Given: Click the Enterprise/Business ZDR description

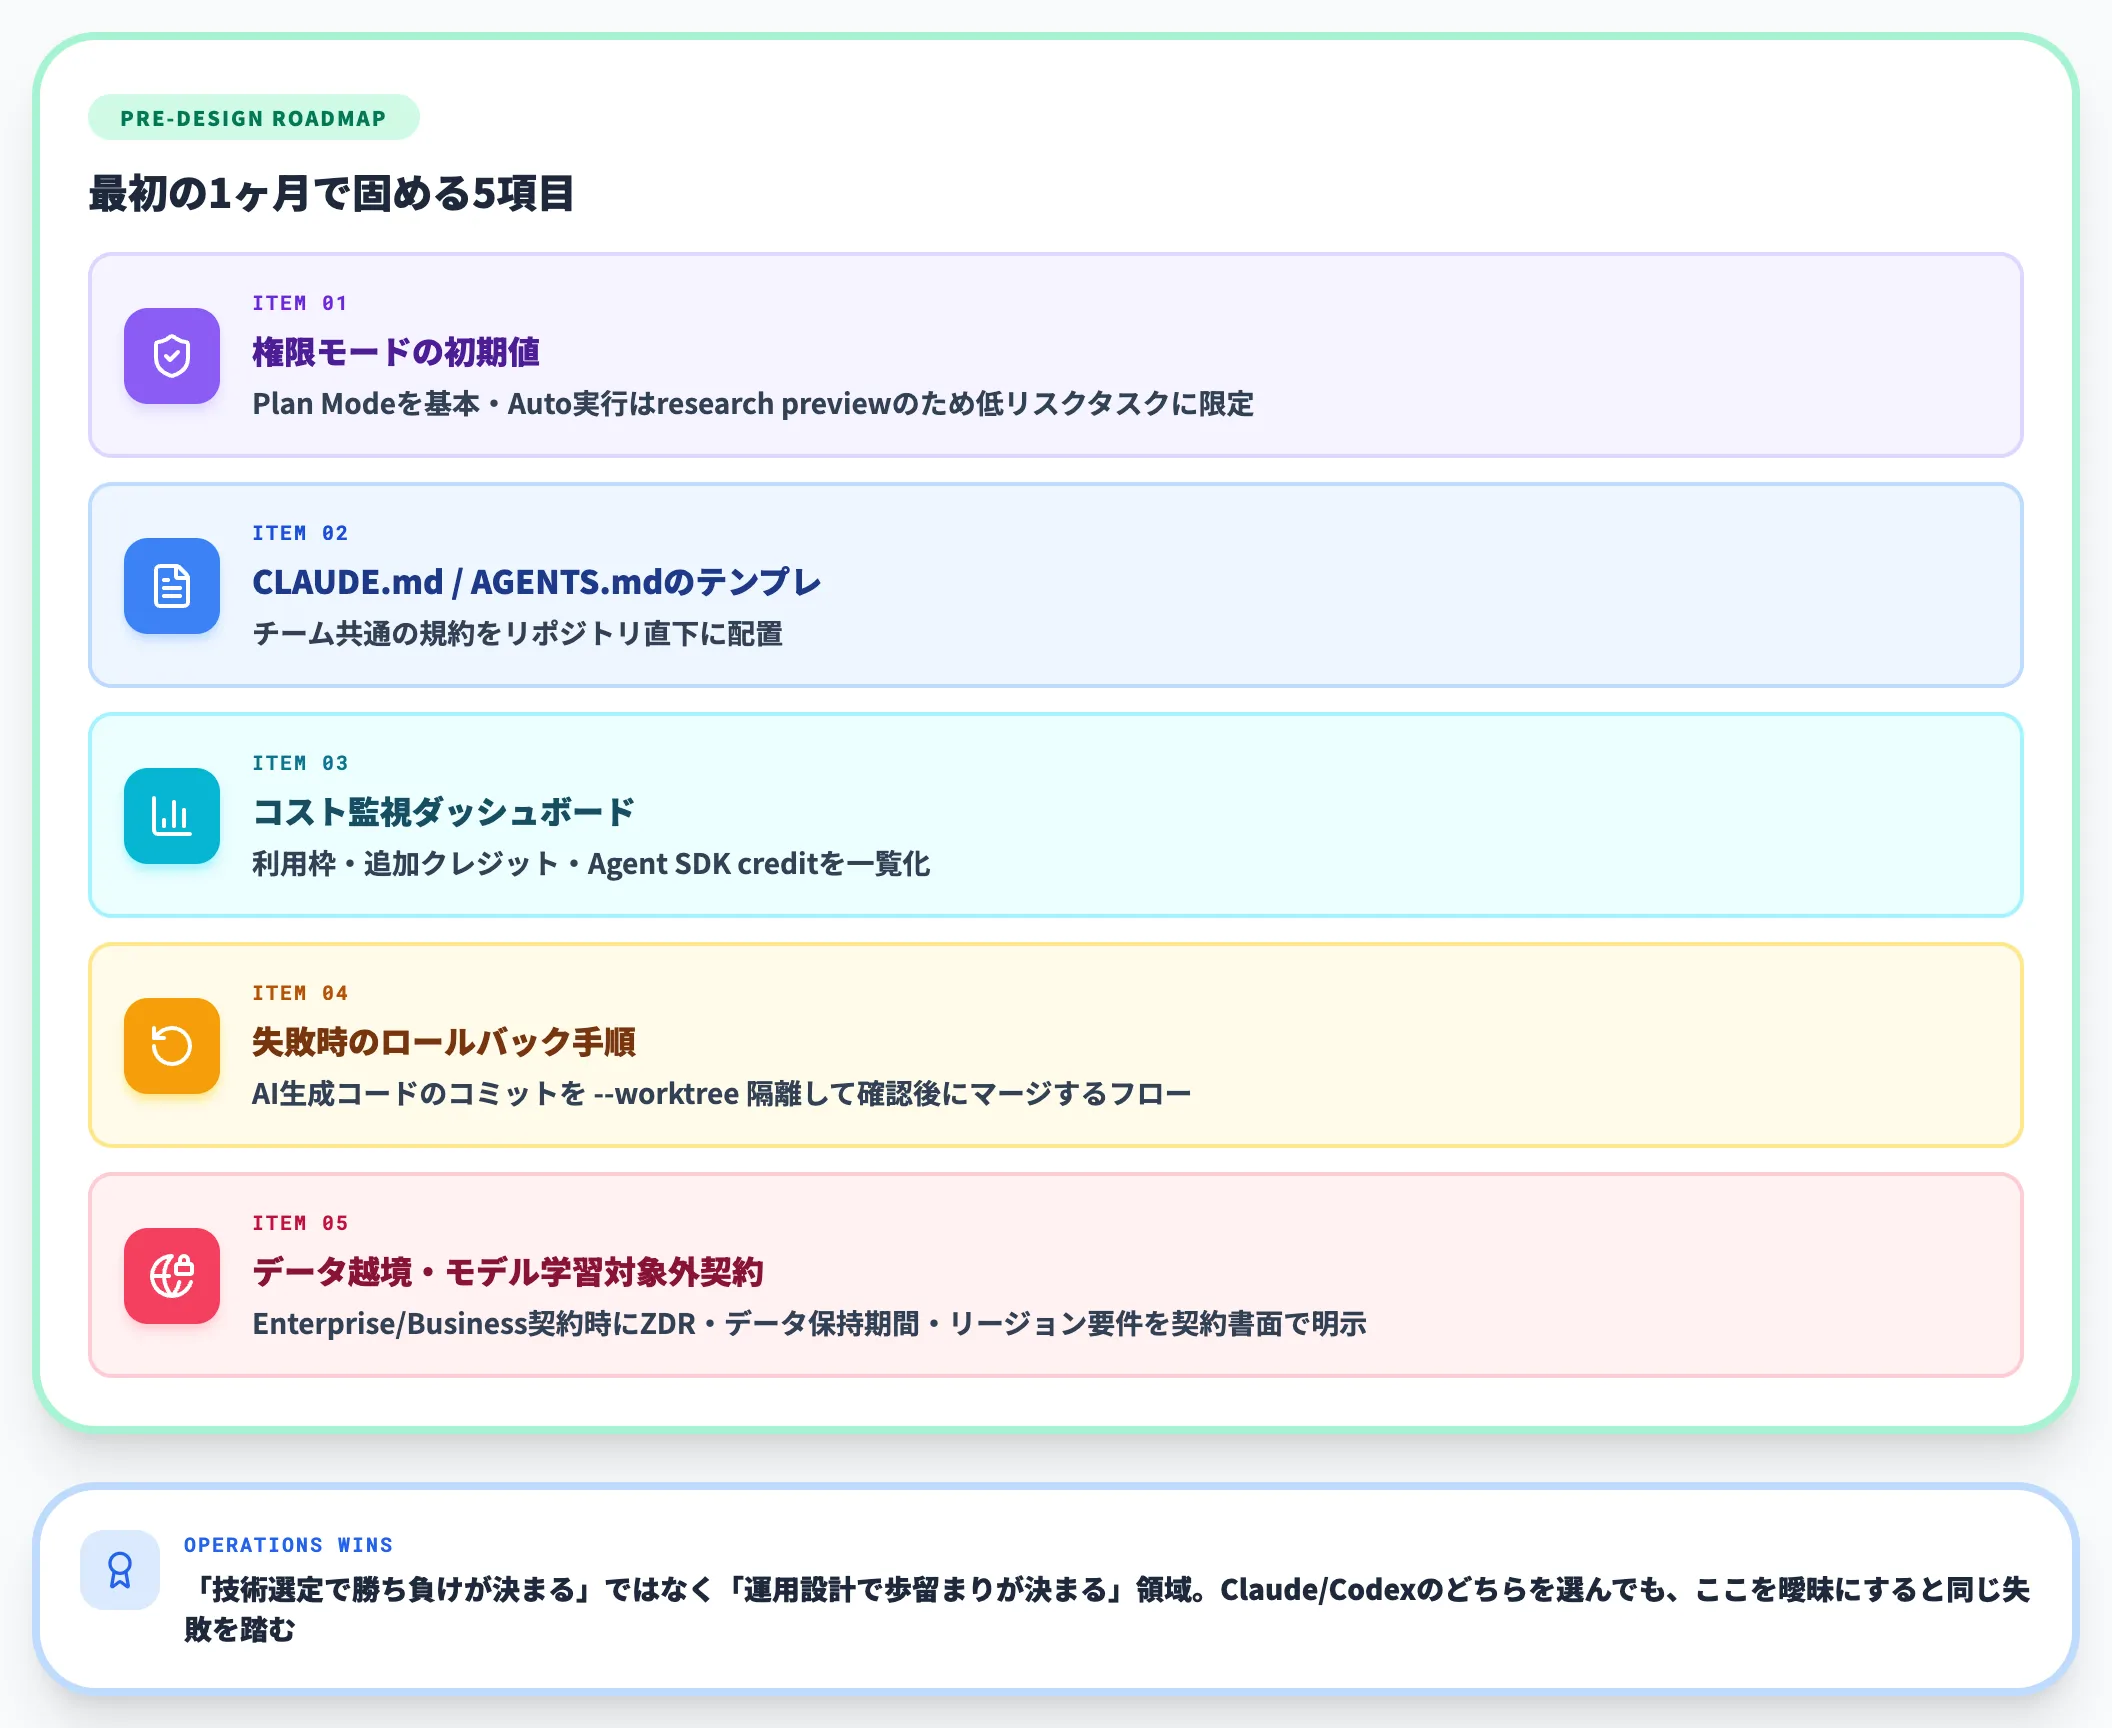Looking at the screenshot, I should pyautogui.click(x=809, y=1324).
